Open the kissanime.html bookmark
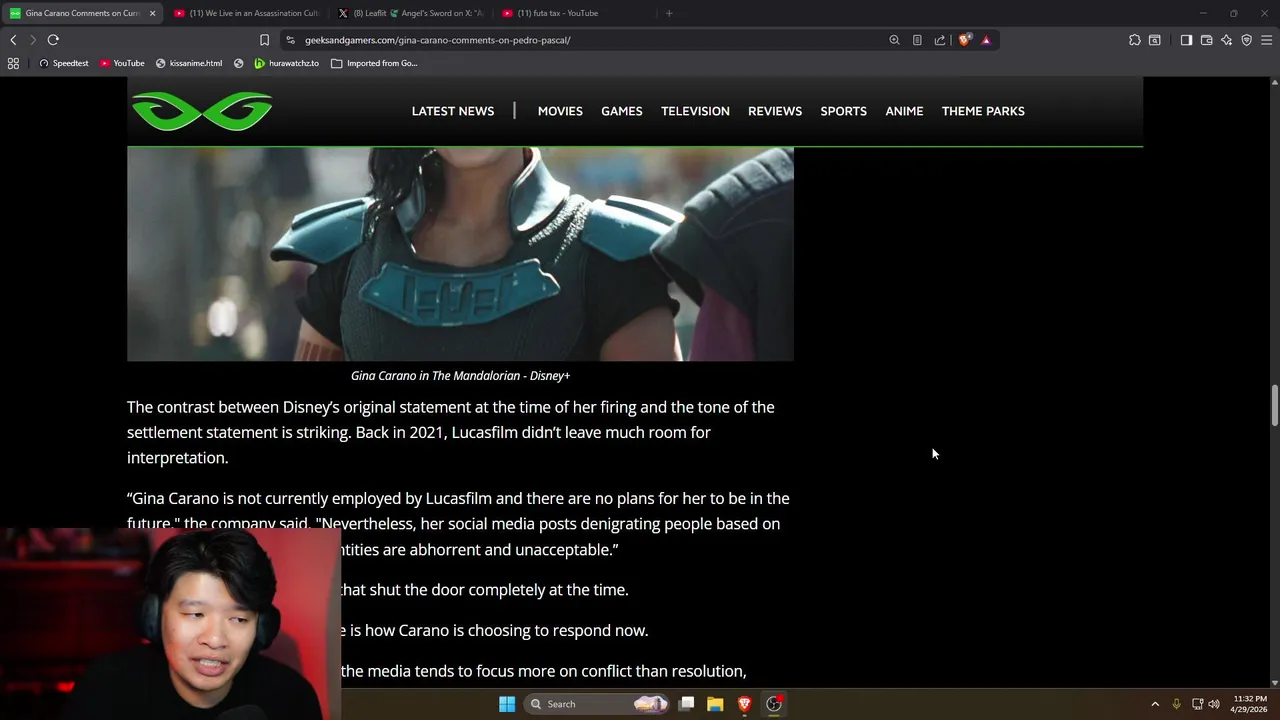 point(189,63)
